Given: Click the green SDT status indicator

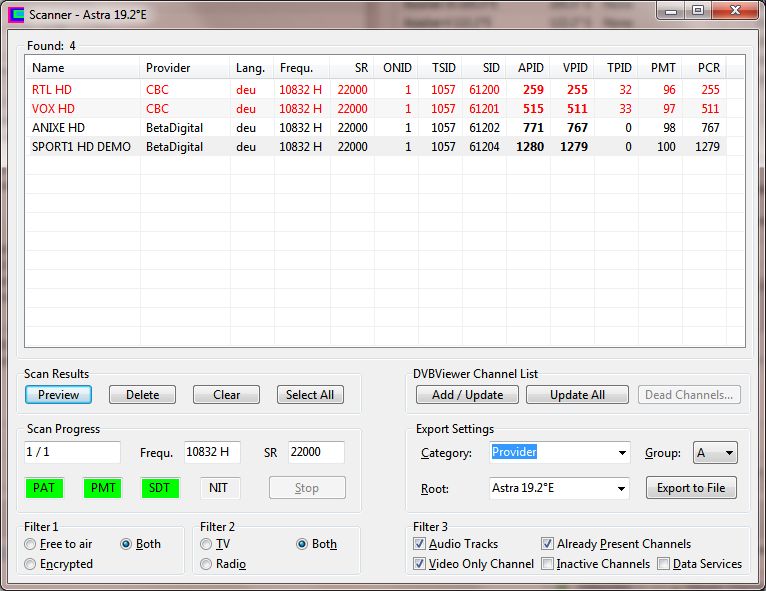Looking at the screenshot, I should (160, 488).
